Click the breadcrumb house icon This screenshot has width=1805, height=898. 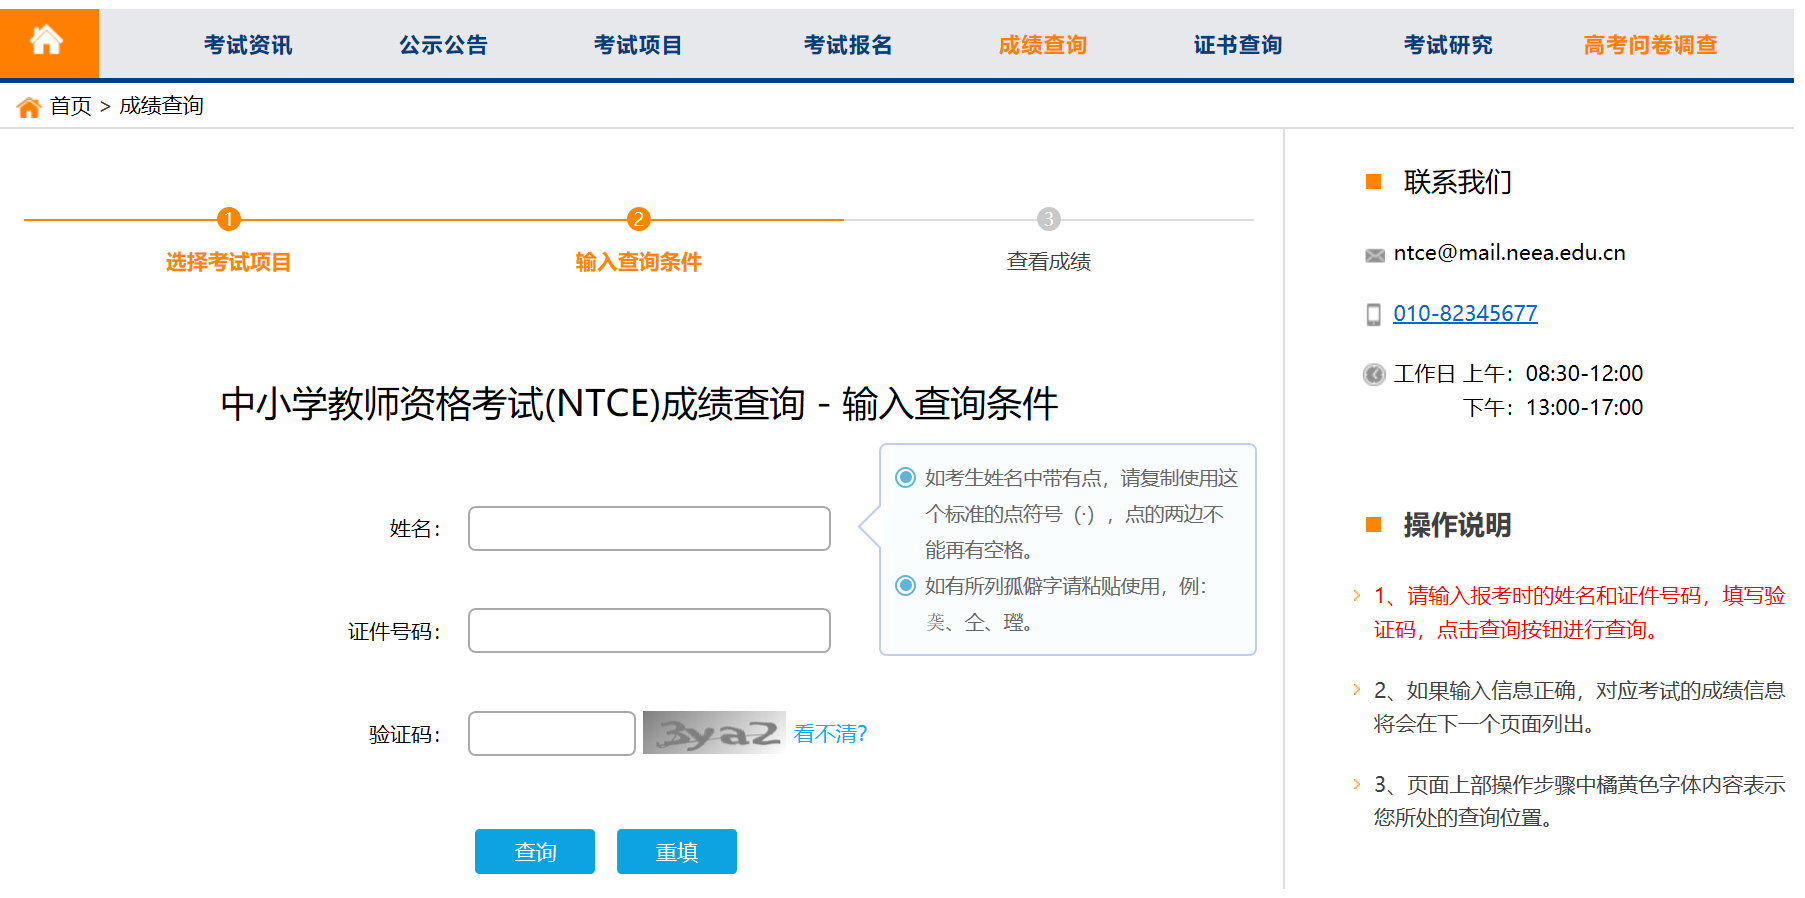coord(29,107)
